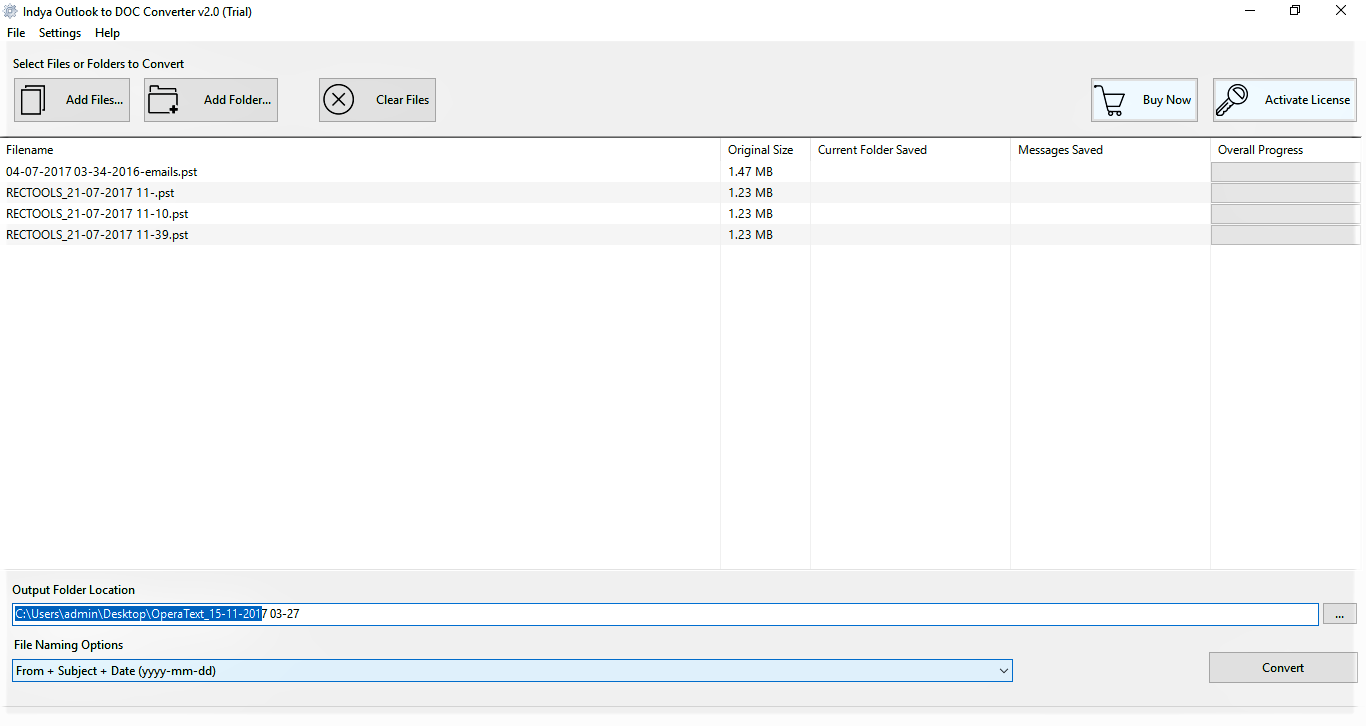Click the Add Folder... button label
The height and width of the screenshot is (726, 1366).
click(x=237, y=100)
